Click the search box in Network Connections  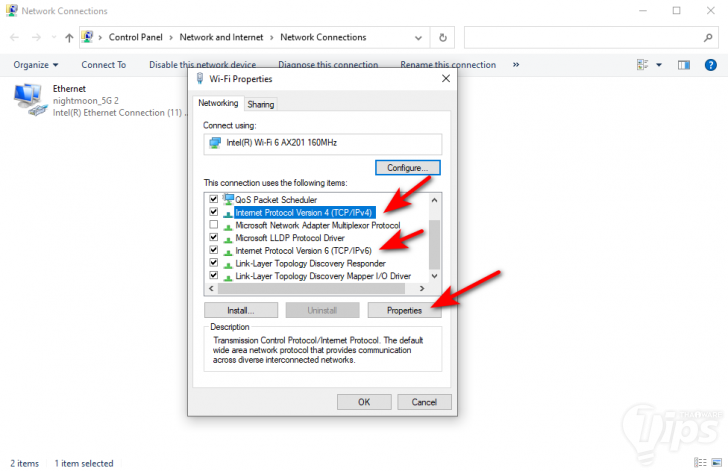click(x=590, y=38)
